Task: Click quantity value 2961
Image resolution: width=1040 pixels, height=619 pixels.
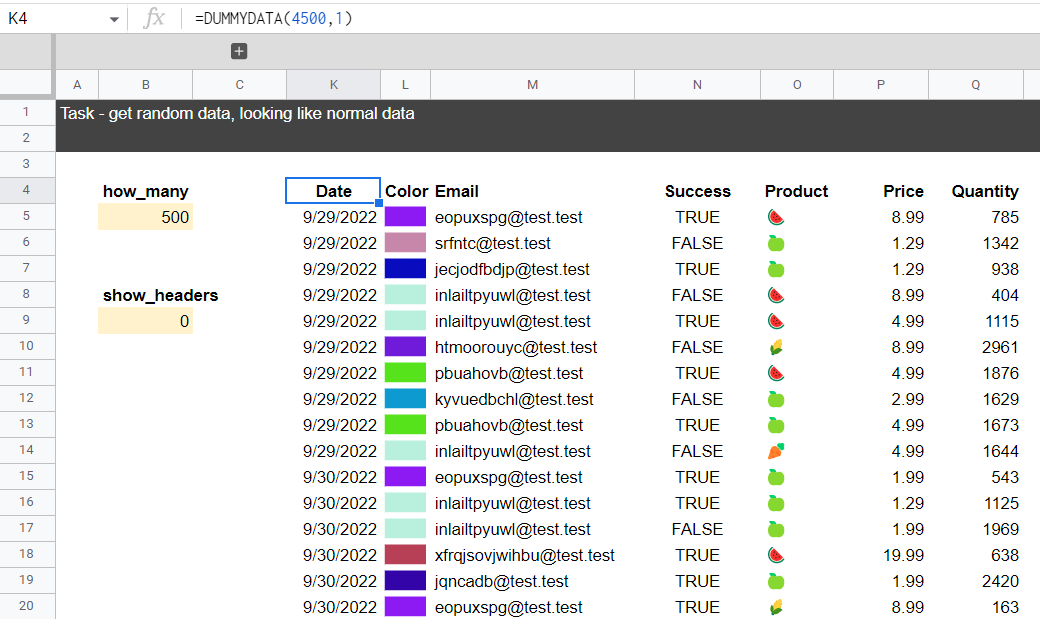Action: pos(1000,347)
